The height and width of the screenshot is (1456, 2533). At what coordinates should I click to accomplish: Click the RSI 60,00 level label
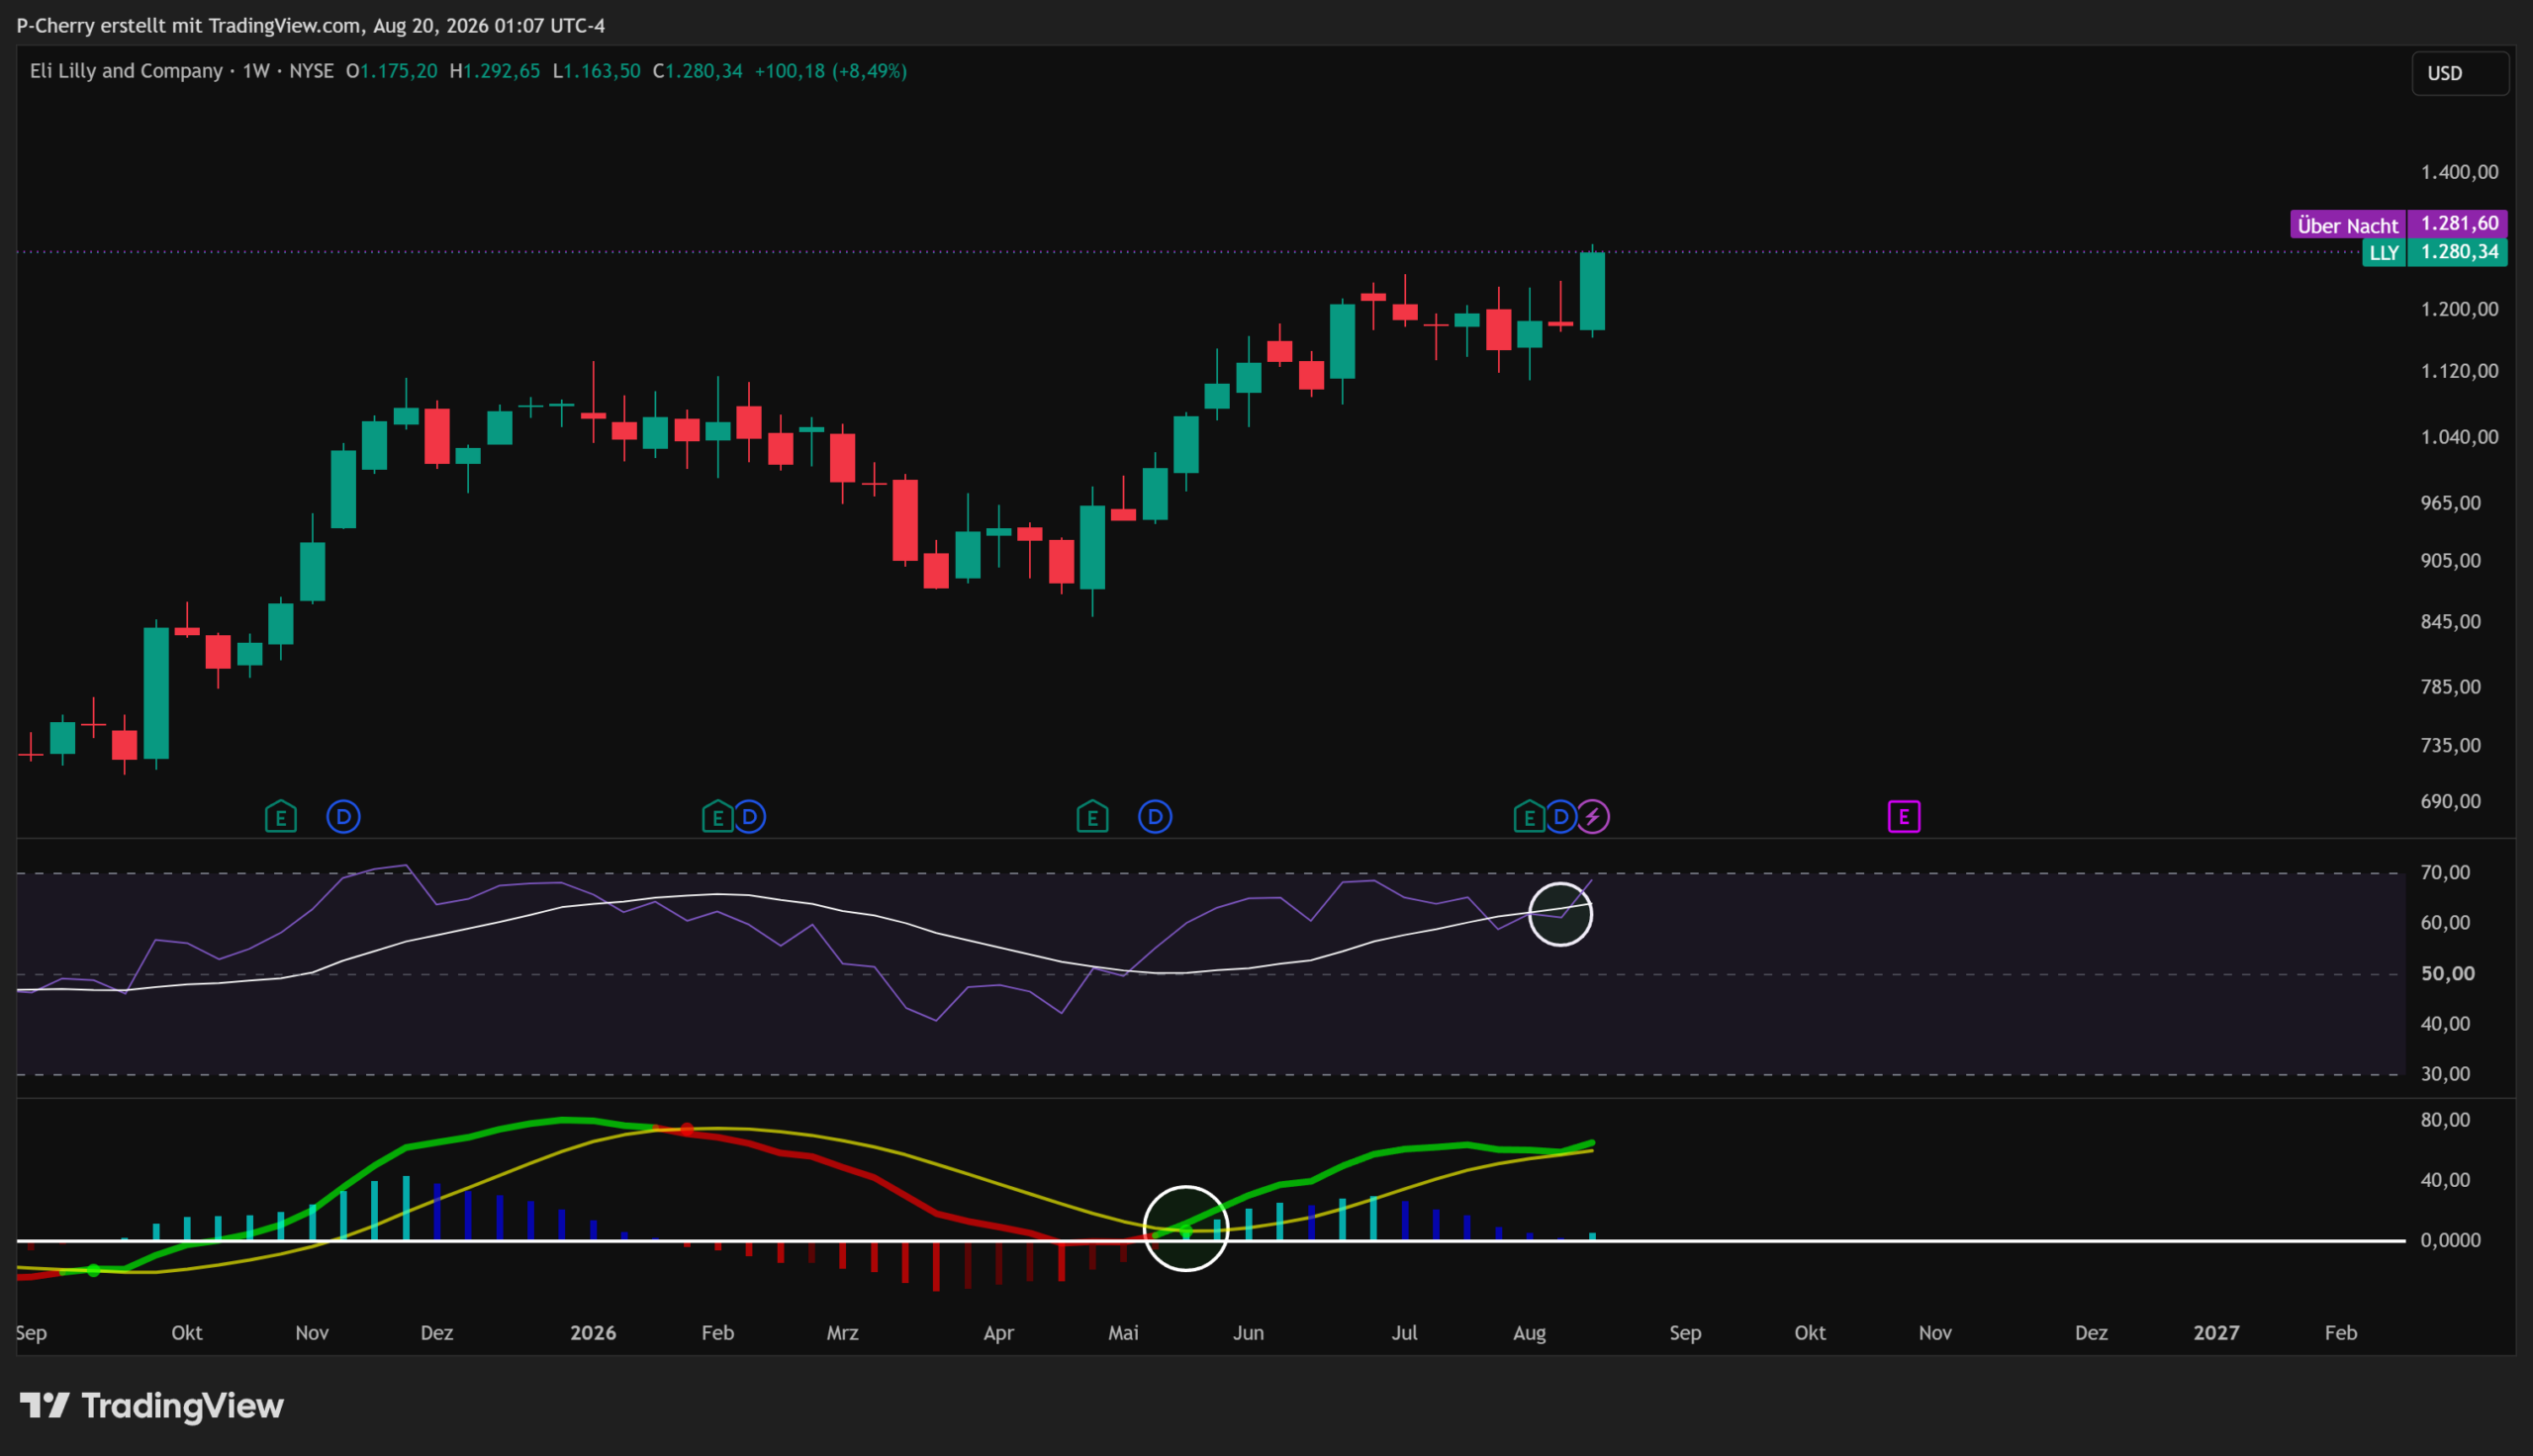pyautogui.click(x=2445, y=923)
